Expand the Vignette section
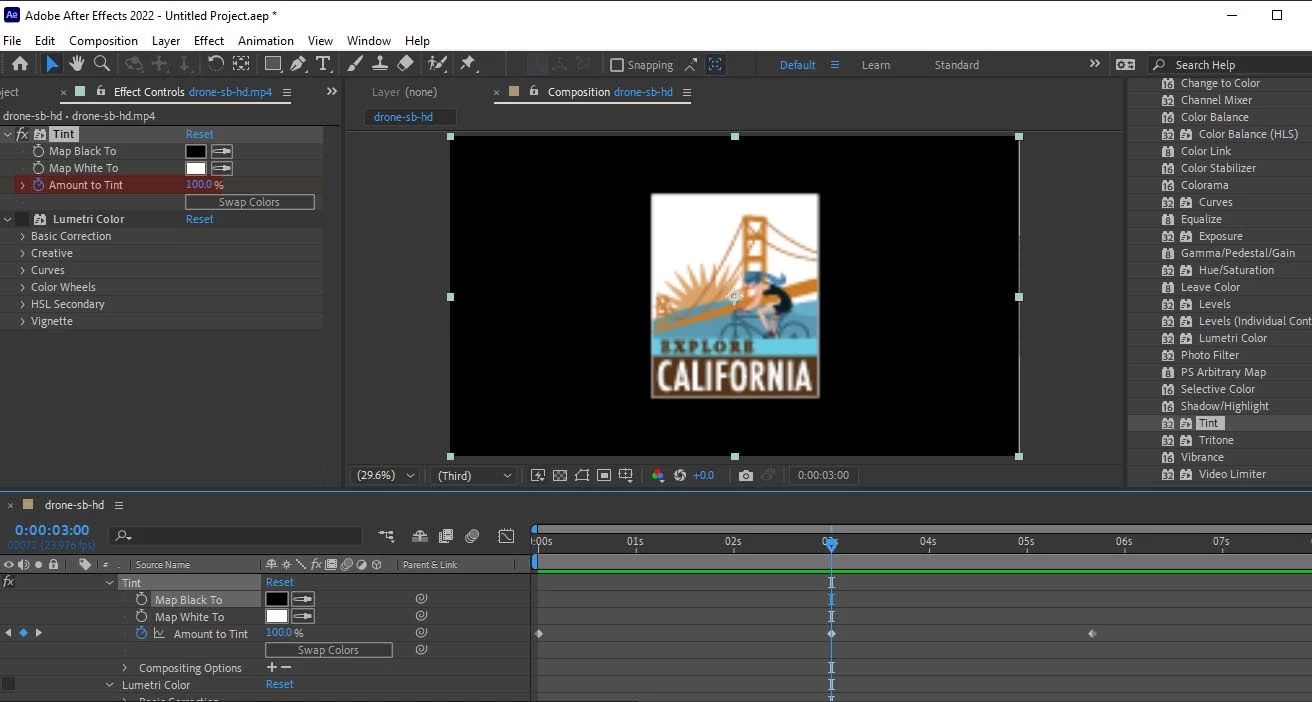This screenshot has width=1312, height=702. tap(23, 321)
